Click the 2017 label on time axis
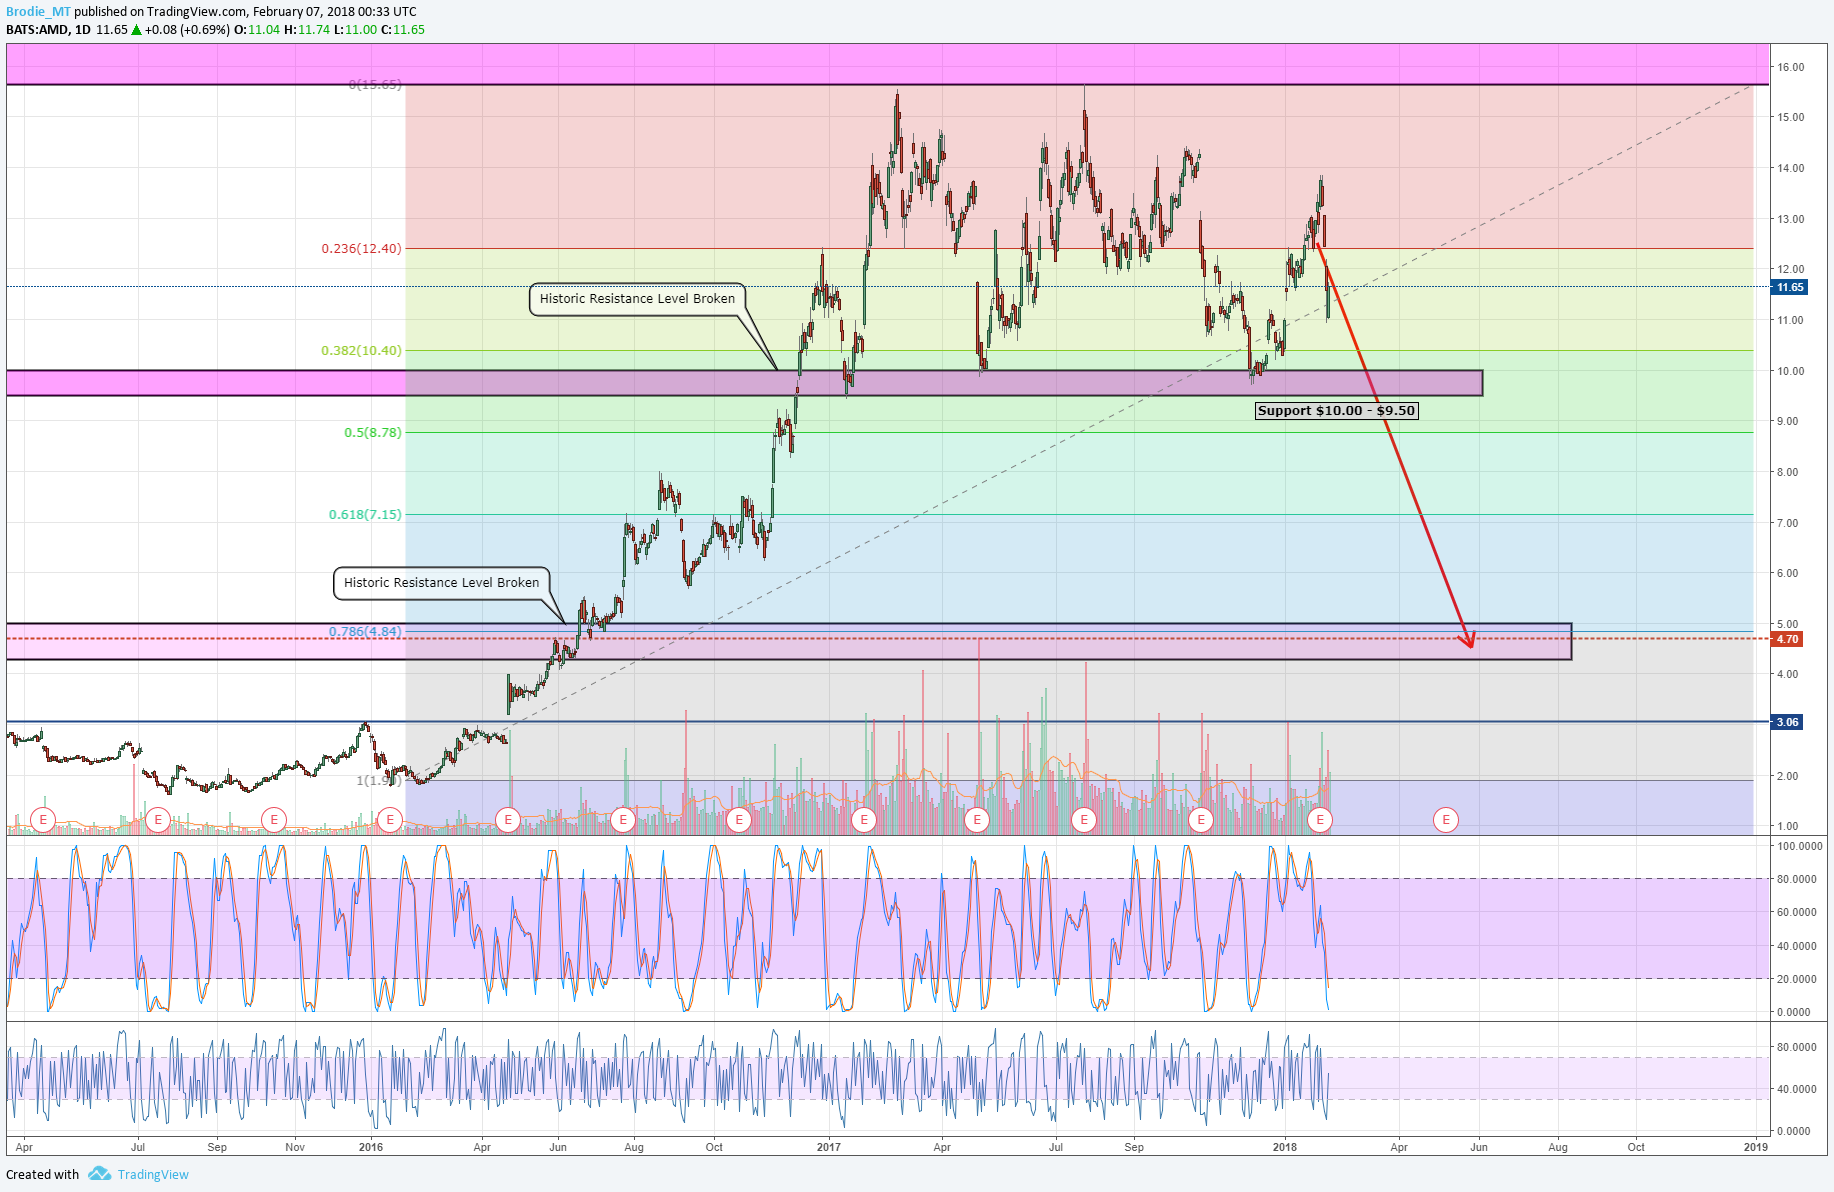The height and width of the screenshot is (1192, 1834). [829, 1147]
